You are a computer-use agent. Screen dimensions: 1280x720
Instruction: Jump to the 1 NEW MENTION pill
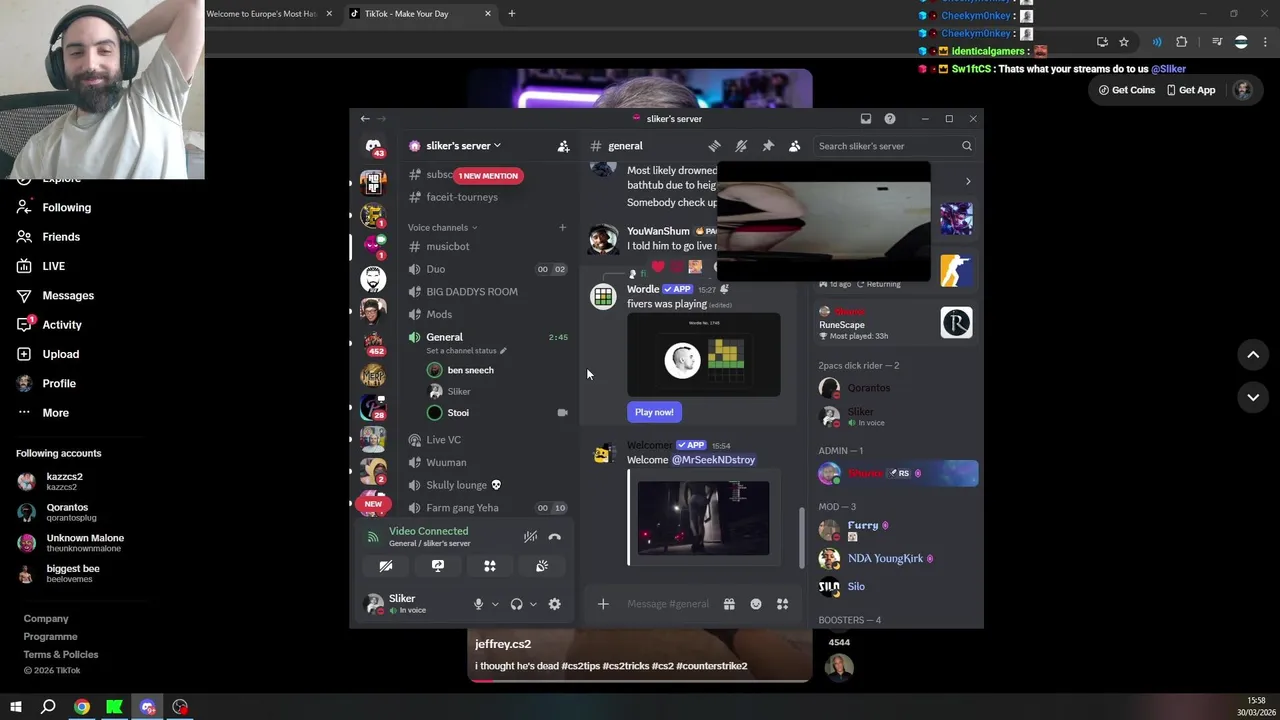pyautogui.click(x=488, y=176)
